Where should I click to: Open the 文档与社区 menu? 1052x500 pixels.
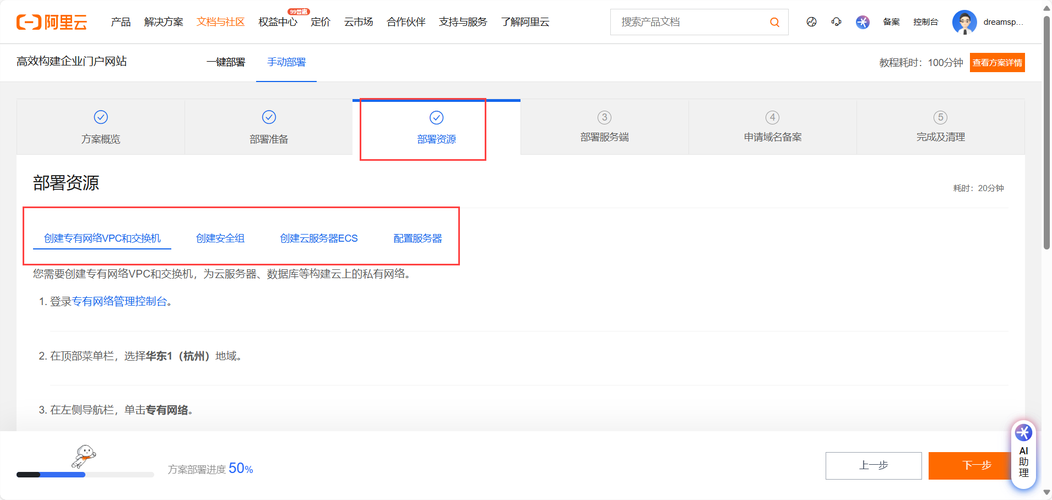click(221, 22)
